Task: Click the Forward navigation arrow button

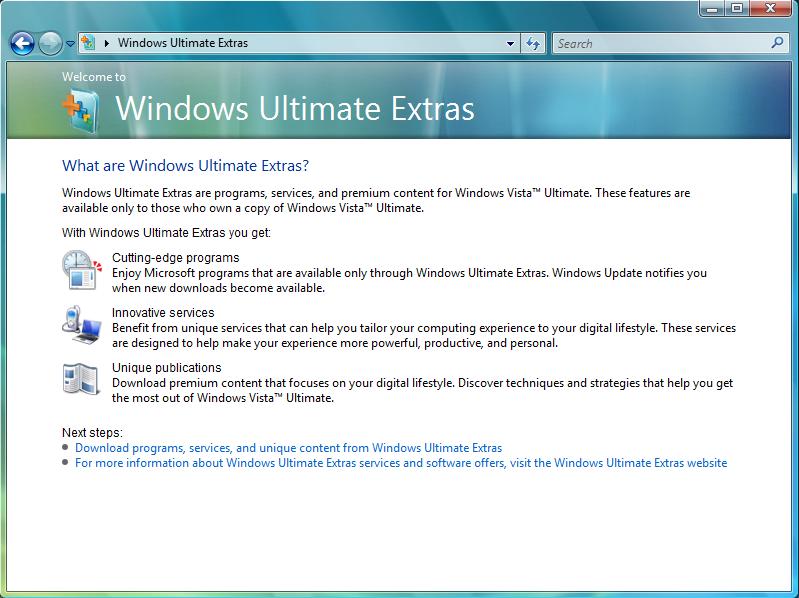Action: tap(50, 43)
